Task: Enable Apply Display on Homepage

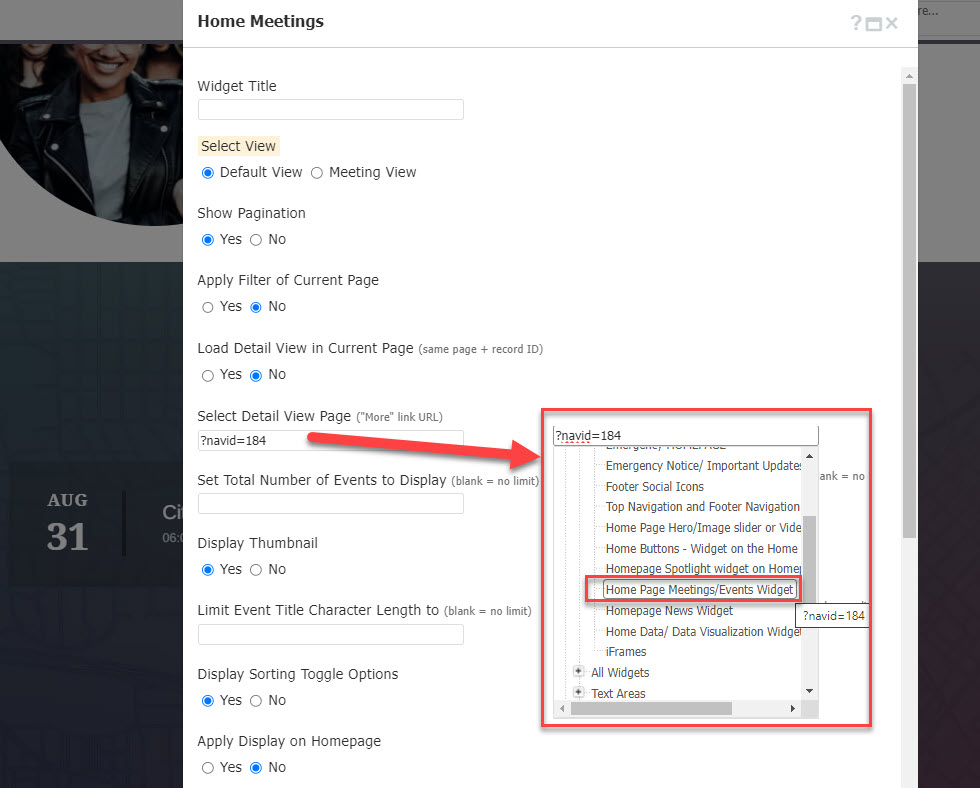Action: pyautogui.click(x=207, y=767)
